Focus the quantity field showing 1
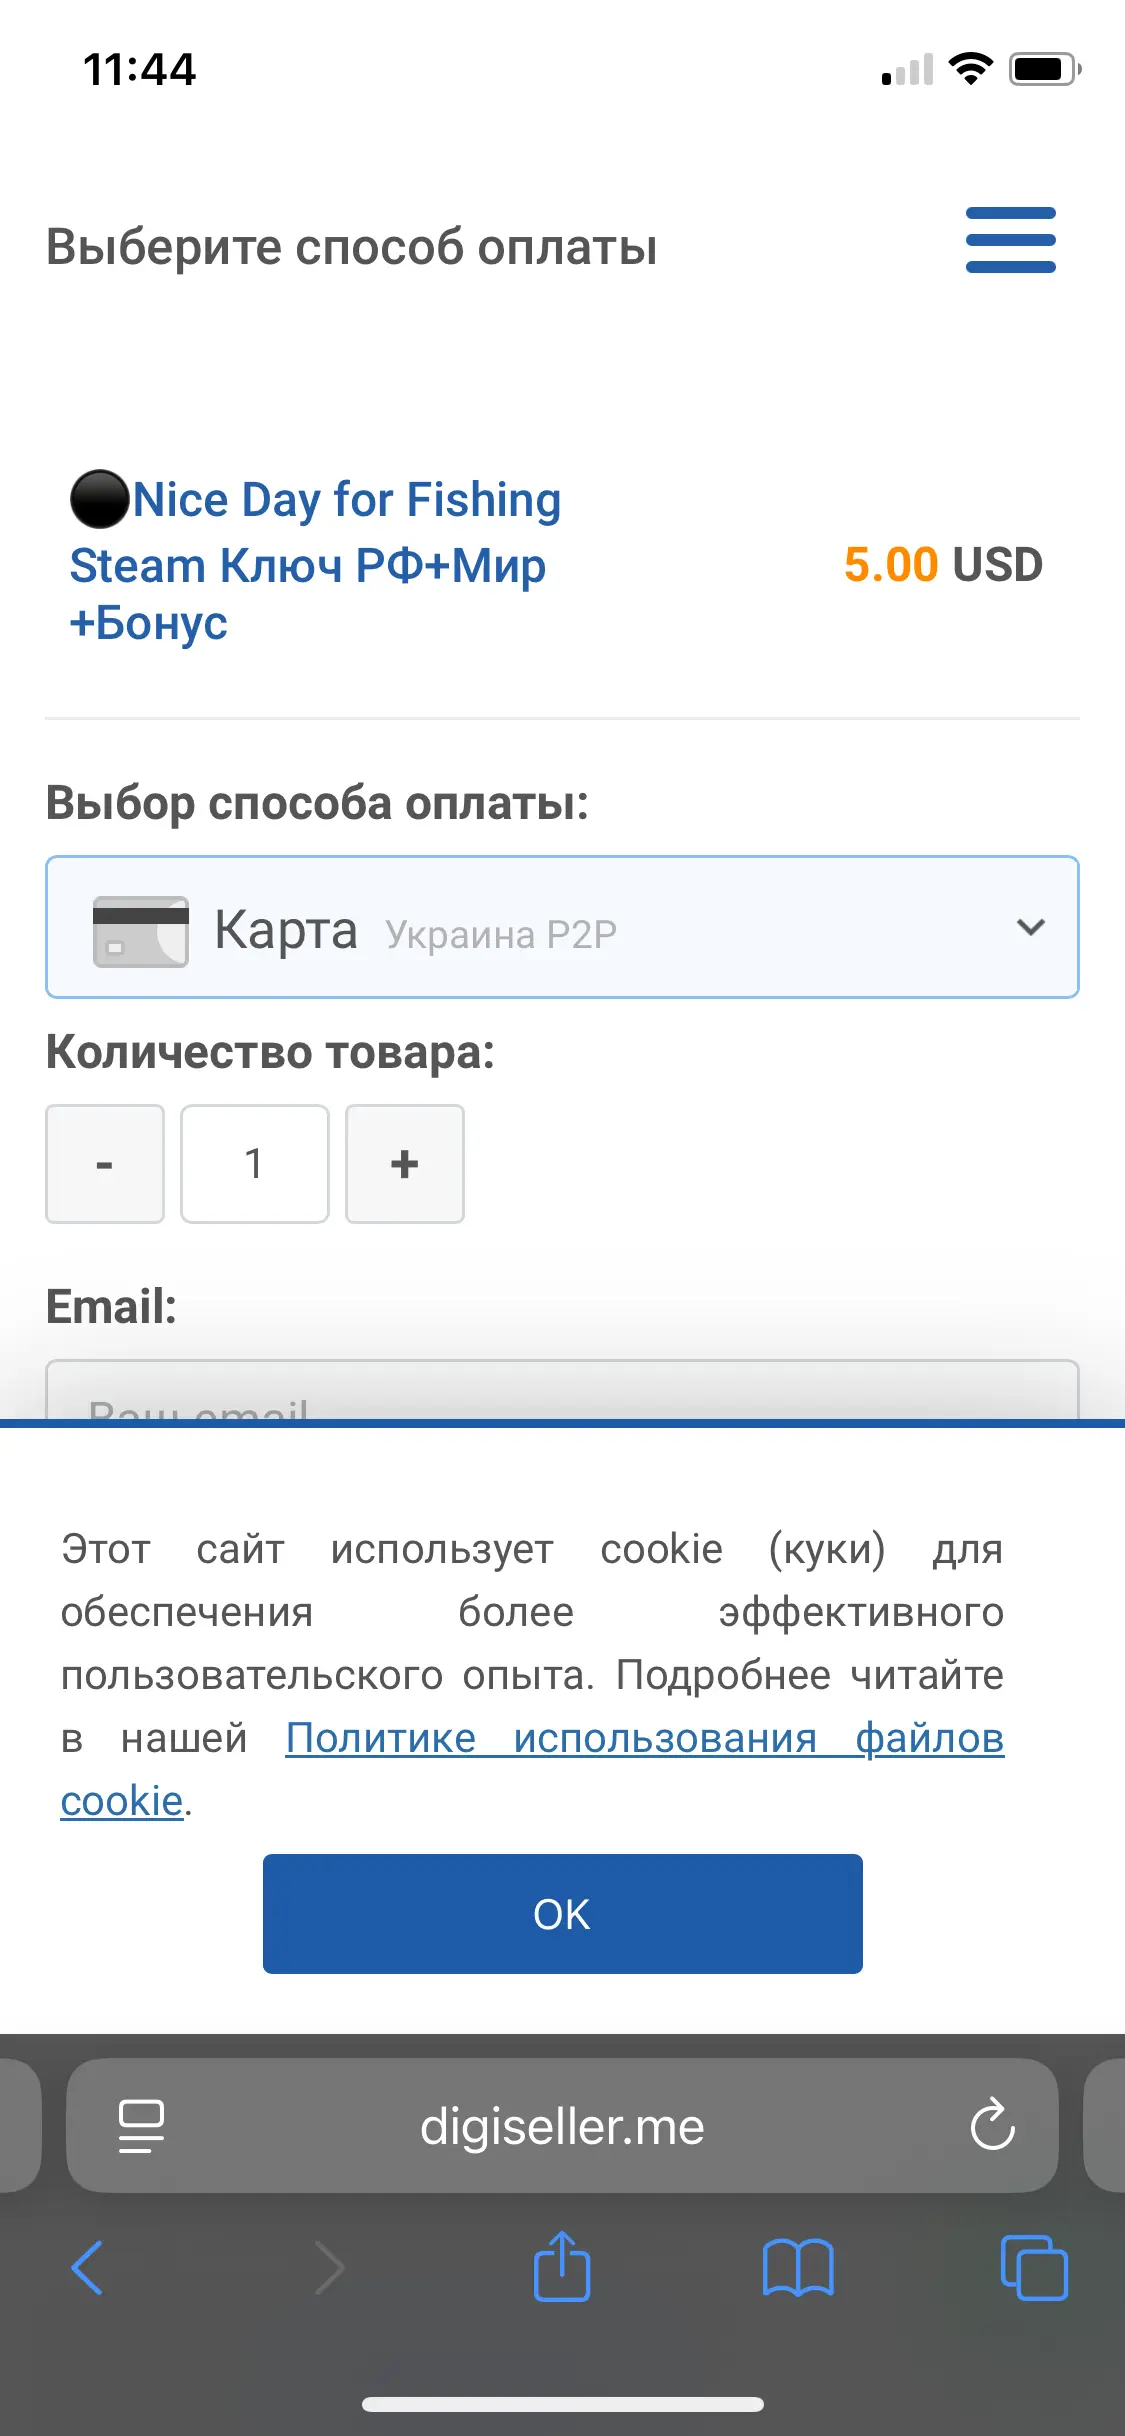Viewport: 1125px width, 2436px height. (x=255, y=1164)
